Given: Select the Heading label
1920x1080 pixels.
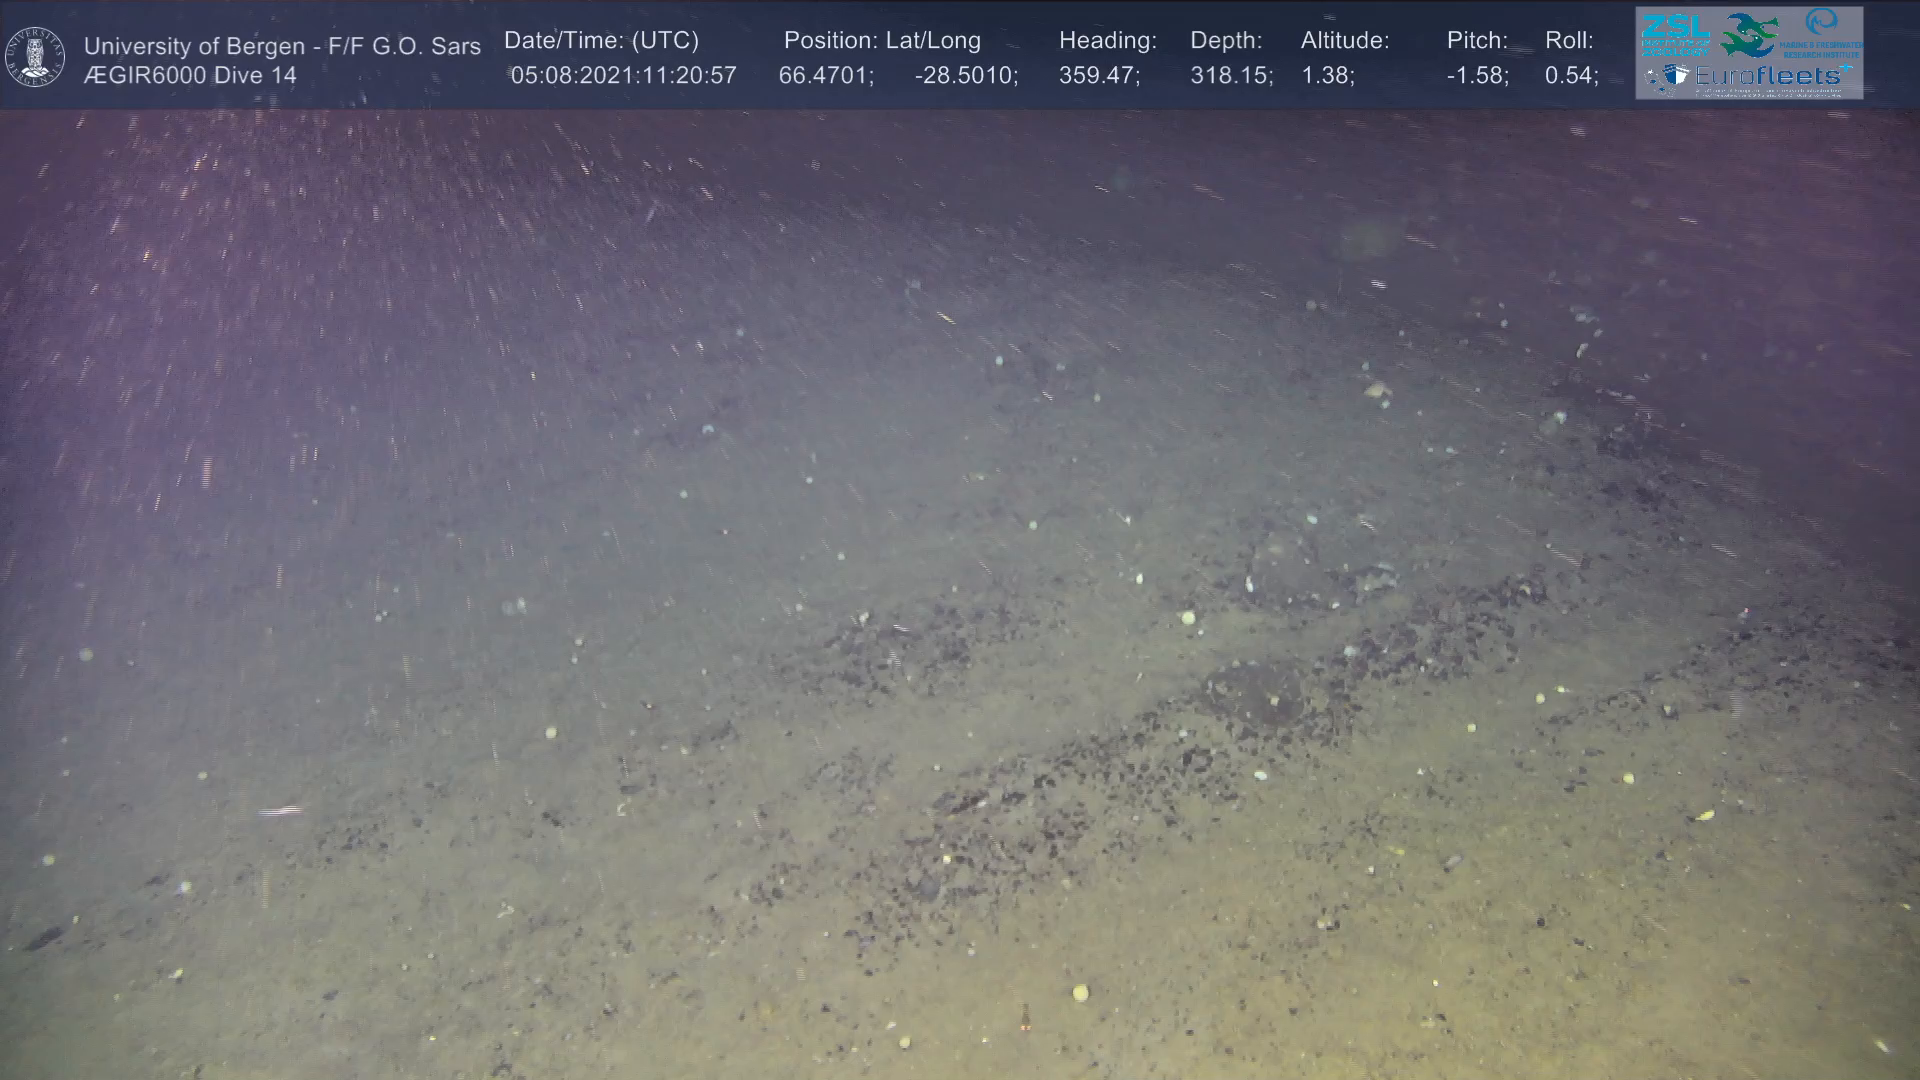Looking at the screenshot, I should point(1107,40).
